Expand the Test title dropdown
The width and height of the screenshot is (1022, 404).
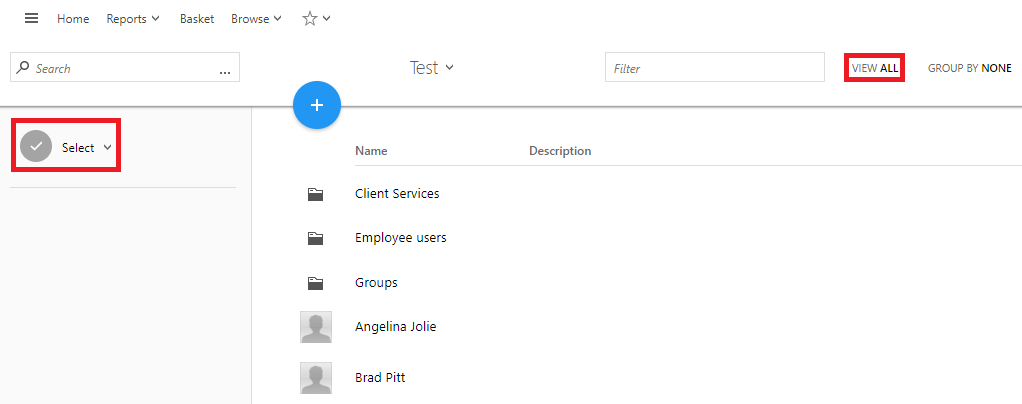431,68
